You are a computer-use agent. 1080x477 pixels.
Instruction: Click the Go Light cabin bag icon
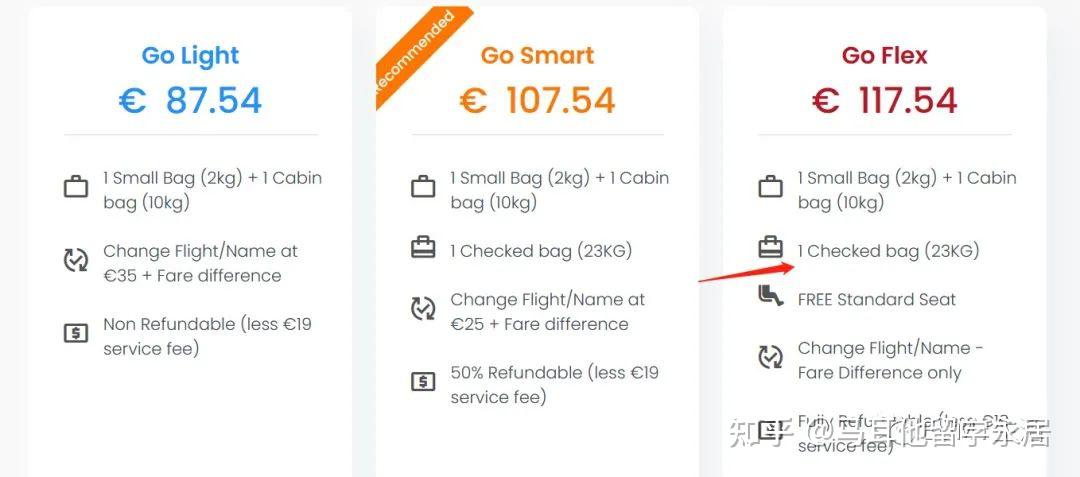76,187
